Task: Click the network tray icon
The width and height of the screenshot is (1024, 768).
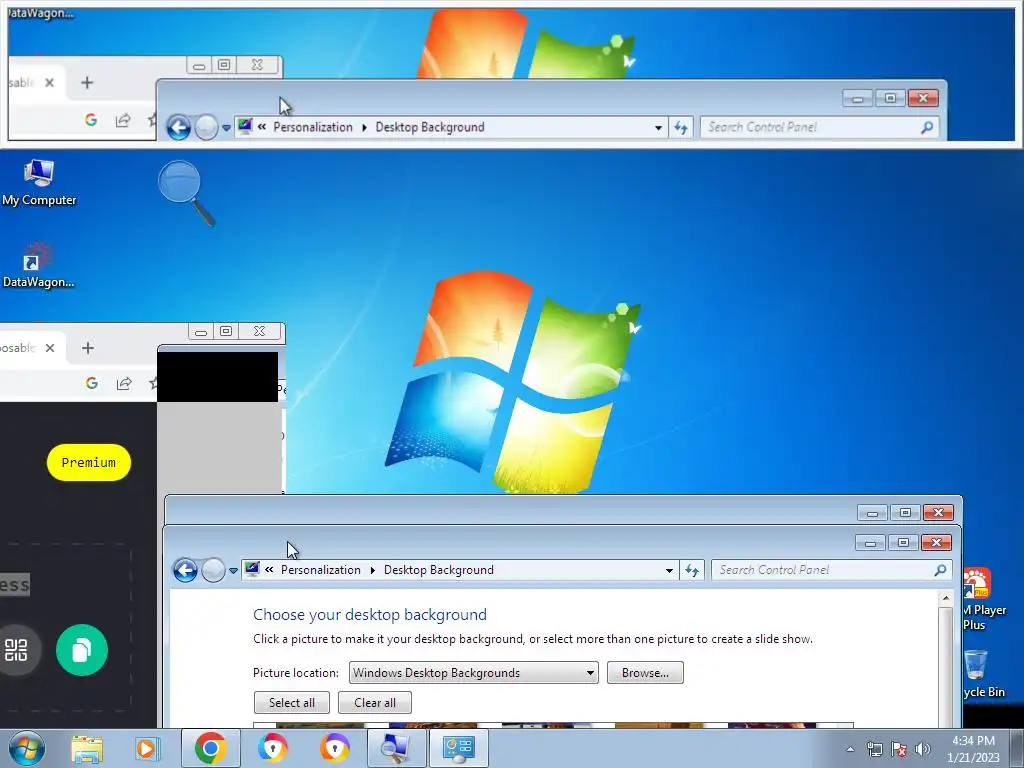Action: [x=874, y=749]
